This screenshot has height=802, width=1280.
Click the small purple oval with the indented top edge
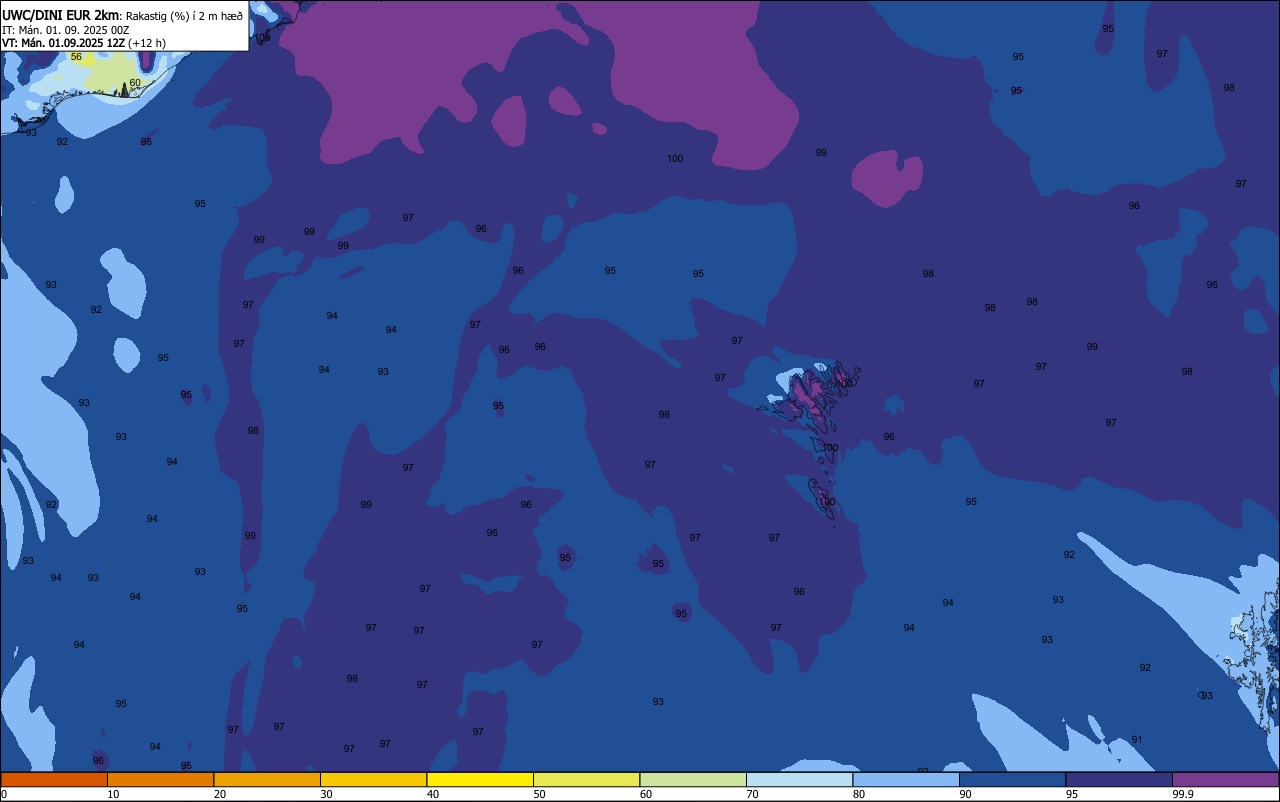(x=887, y=178)
